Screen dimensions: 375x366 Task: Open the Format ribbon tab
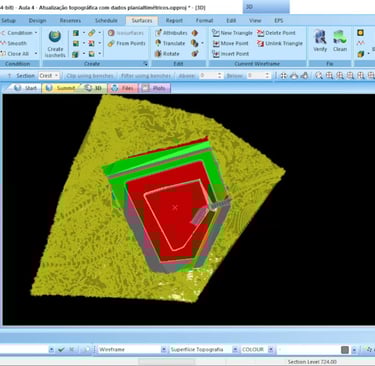tap(204, 20)
